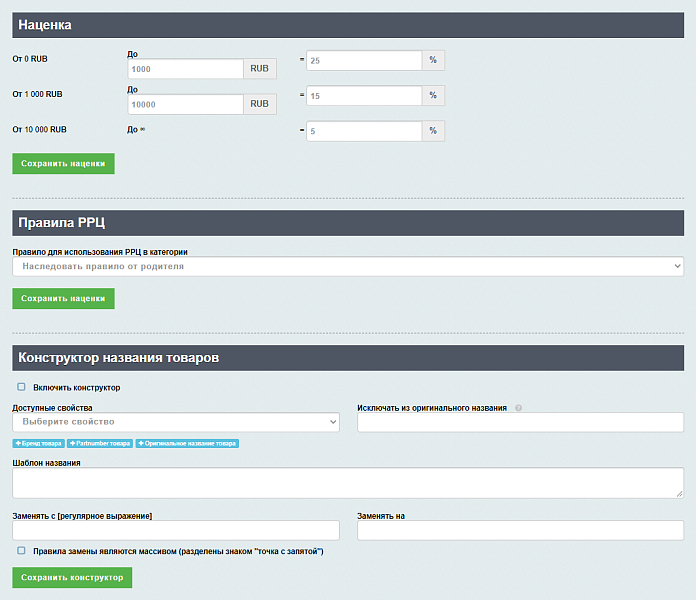Viewport: 696px width, 600px height.
Task: Expand the 'Выберите свойство' dropdown
Action: (175, 422)
